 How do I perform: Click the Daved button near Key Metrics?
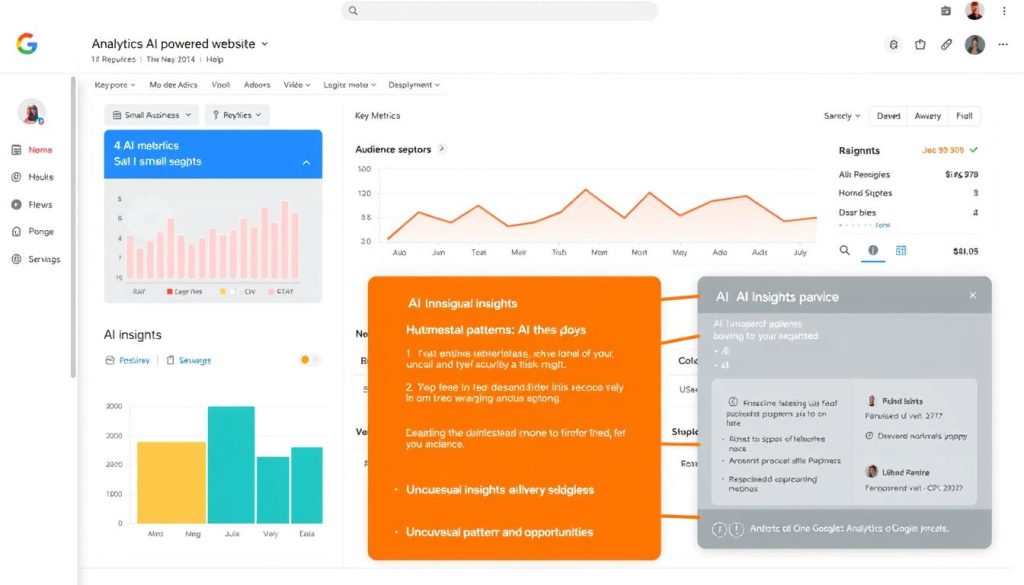point(888,115)
